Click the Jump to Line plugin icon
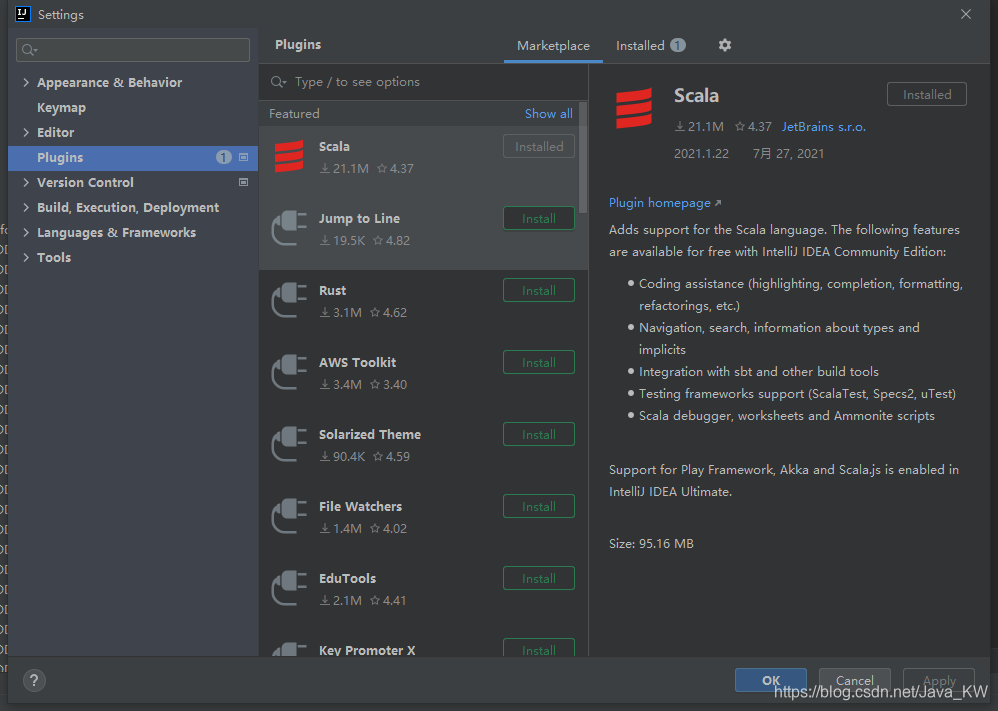This screenshot has height=711, width=998. pyautogui.click(x=289, y=228)
